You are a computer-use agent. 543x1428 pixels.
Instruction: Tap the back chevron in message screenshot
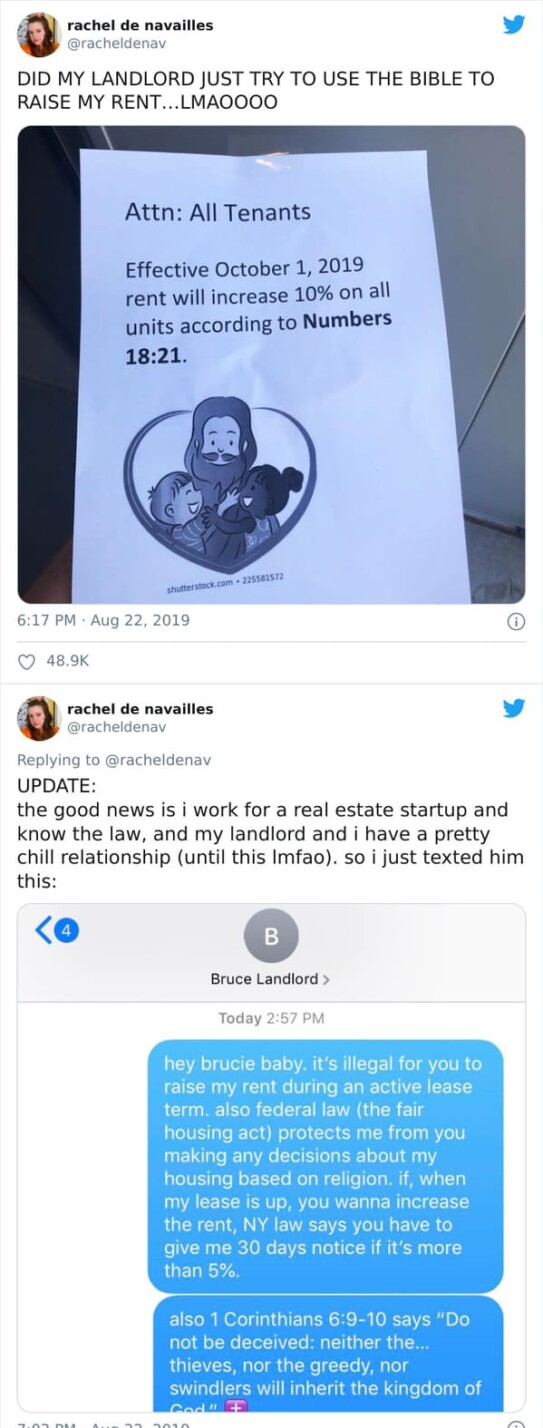pos(43,930)
